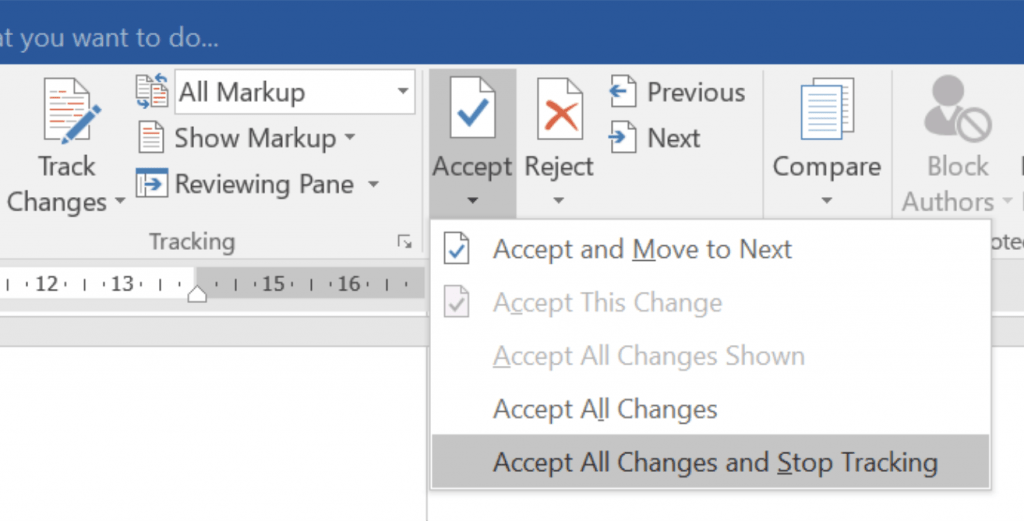Open the Compare dropdown arrow
This screenshot has width=1024, height=521.
[x=826, y=201]
